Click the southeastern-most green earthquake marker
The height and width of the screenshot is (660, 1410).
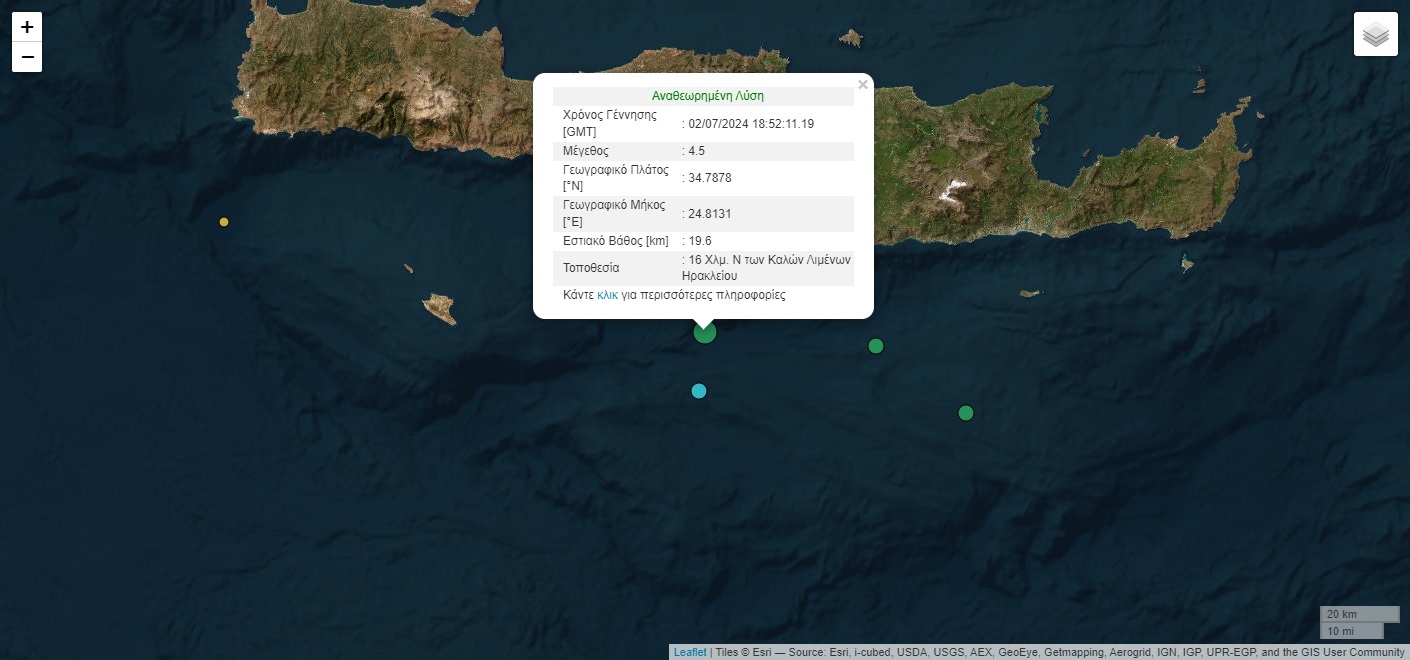click(x=966, y=413)
